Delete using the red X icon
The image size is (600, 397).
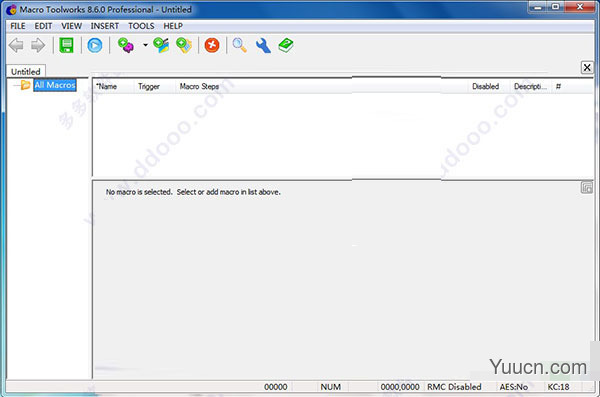[212, 45]
